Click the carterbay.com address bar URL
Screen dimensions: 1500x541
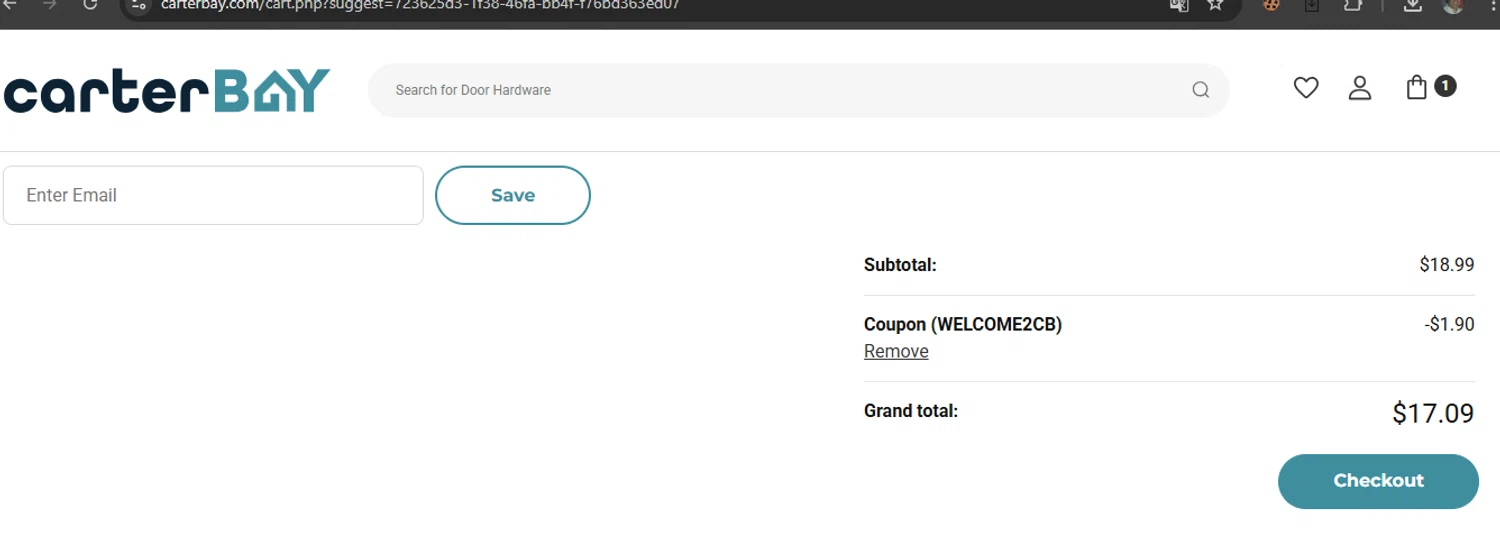click(x=420, y=5)
